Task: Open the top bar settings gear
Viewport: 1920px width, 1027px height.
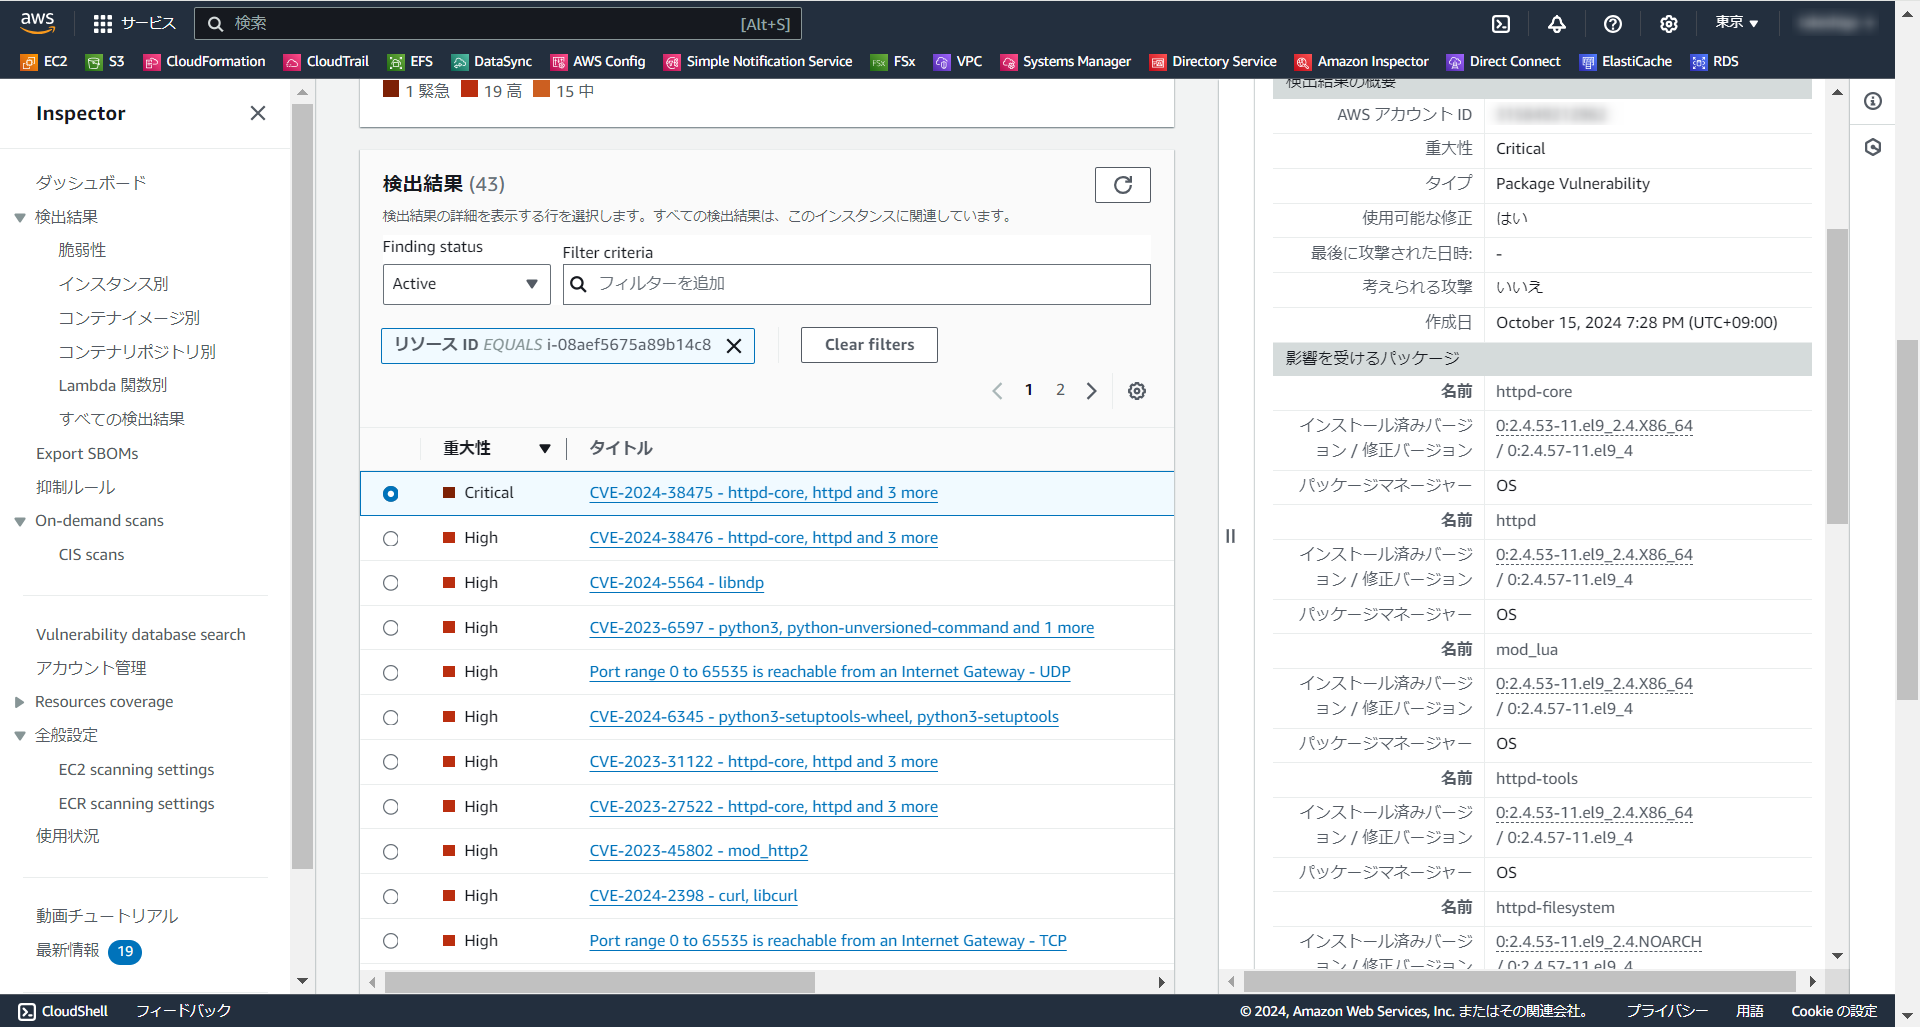Action: tap(1669, 23)
